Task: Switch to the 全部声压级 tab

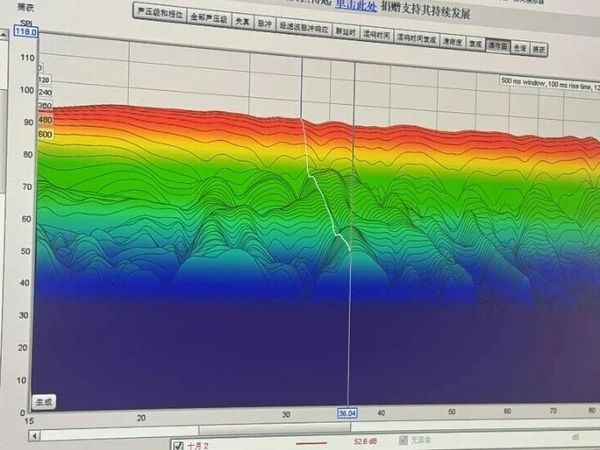Action: [x=209, y=18]
